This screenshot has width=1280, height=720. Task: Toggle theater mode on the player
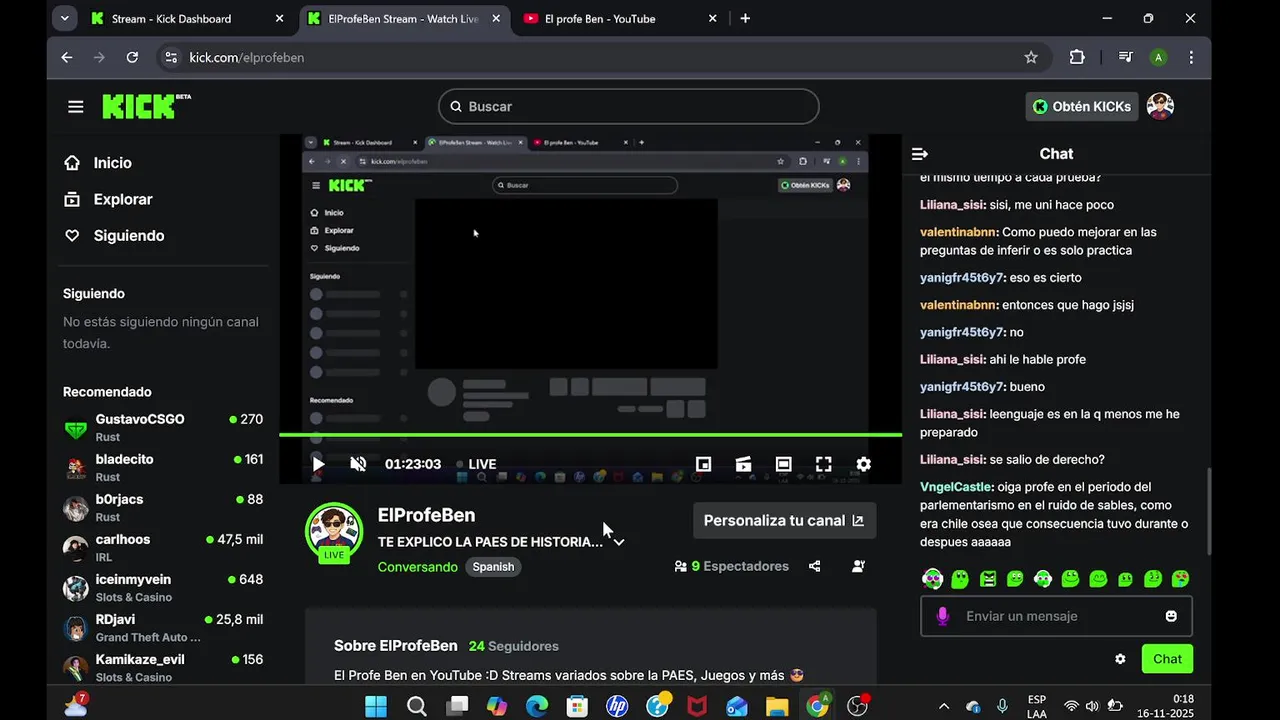coord(783,464)
